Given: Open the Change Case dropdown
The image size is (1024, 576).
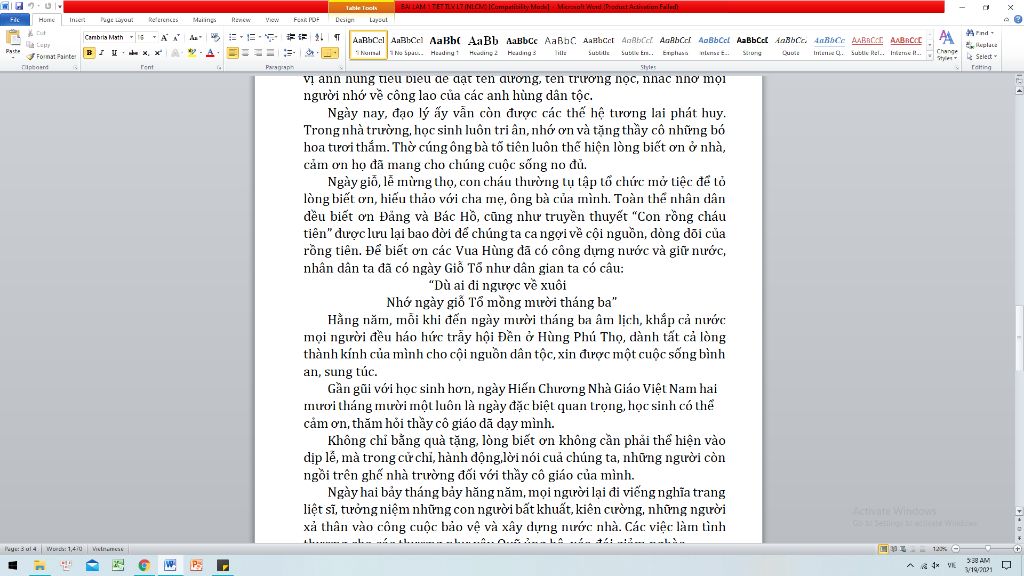Looking at the screenshot, I should tap(195, 38).
